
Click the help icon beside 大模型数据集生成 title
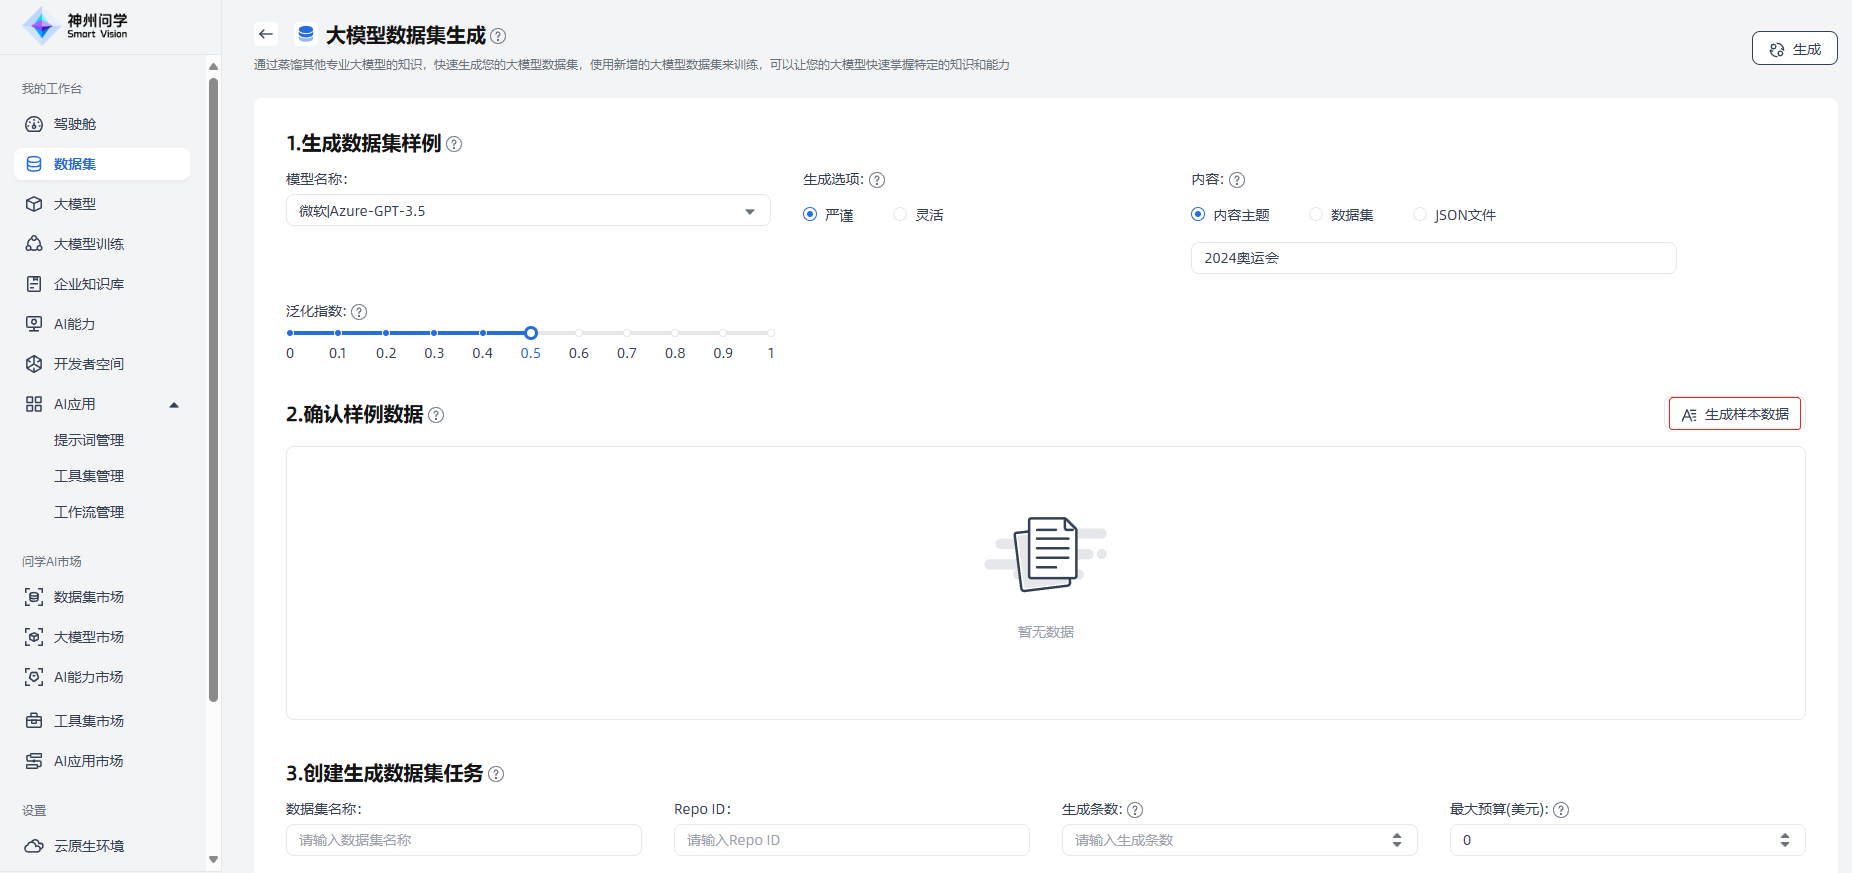coord(498,36)
